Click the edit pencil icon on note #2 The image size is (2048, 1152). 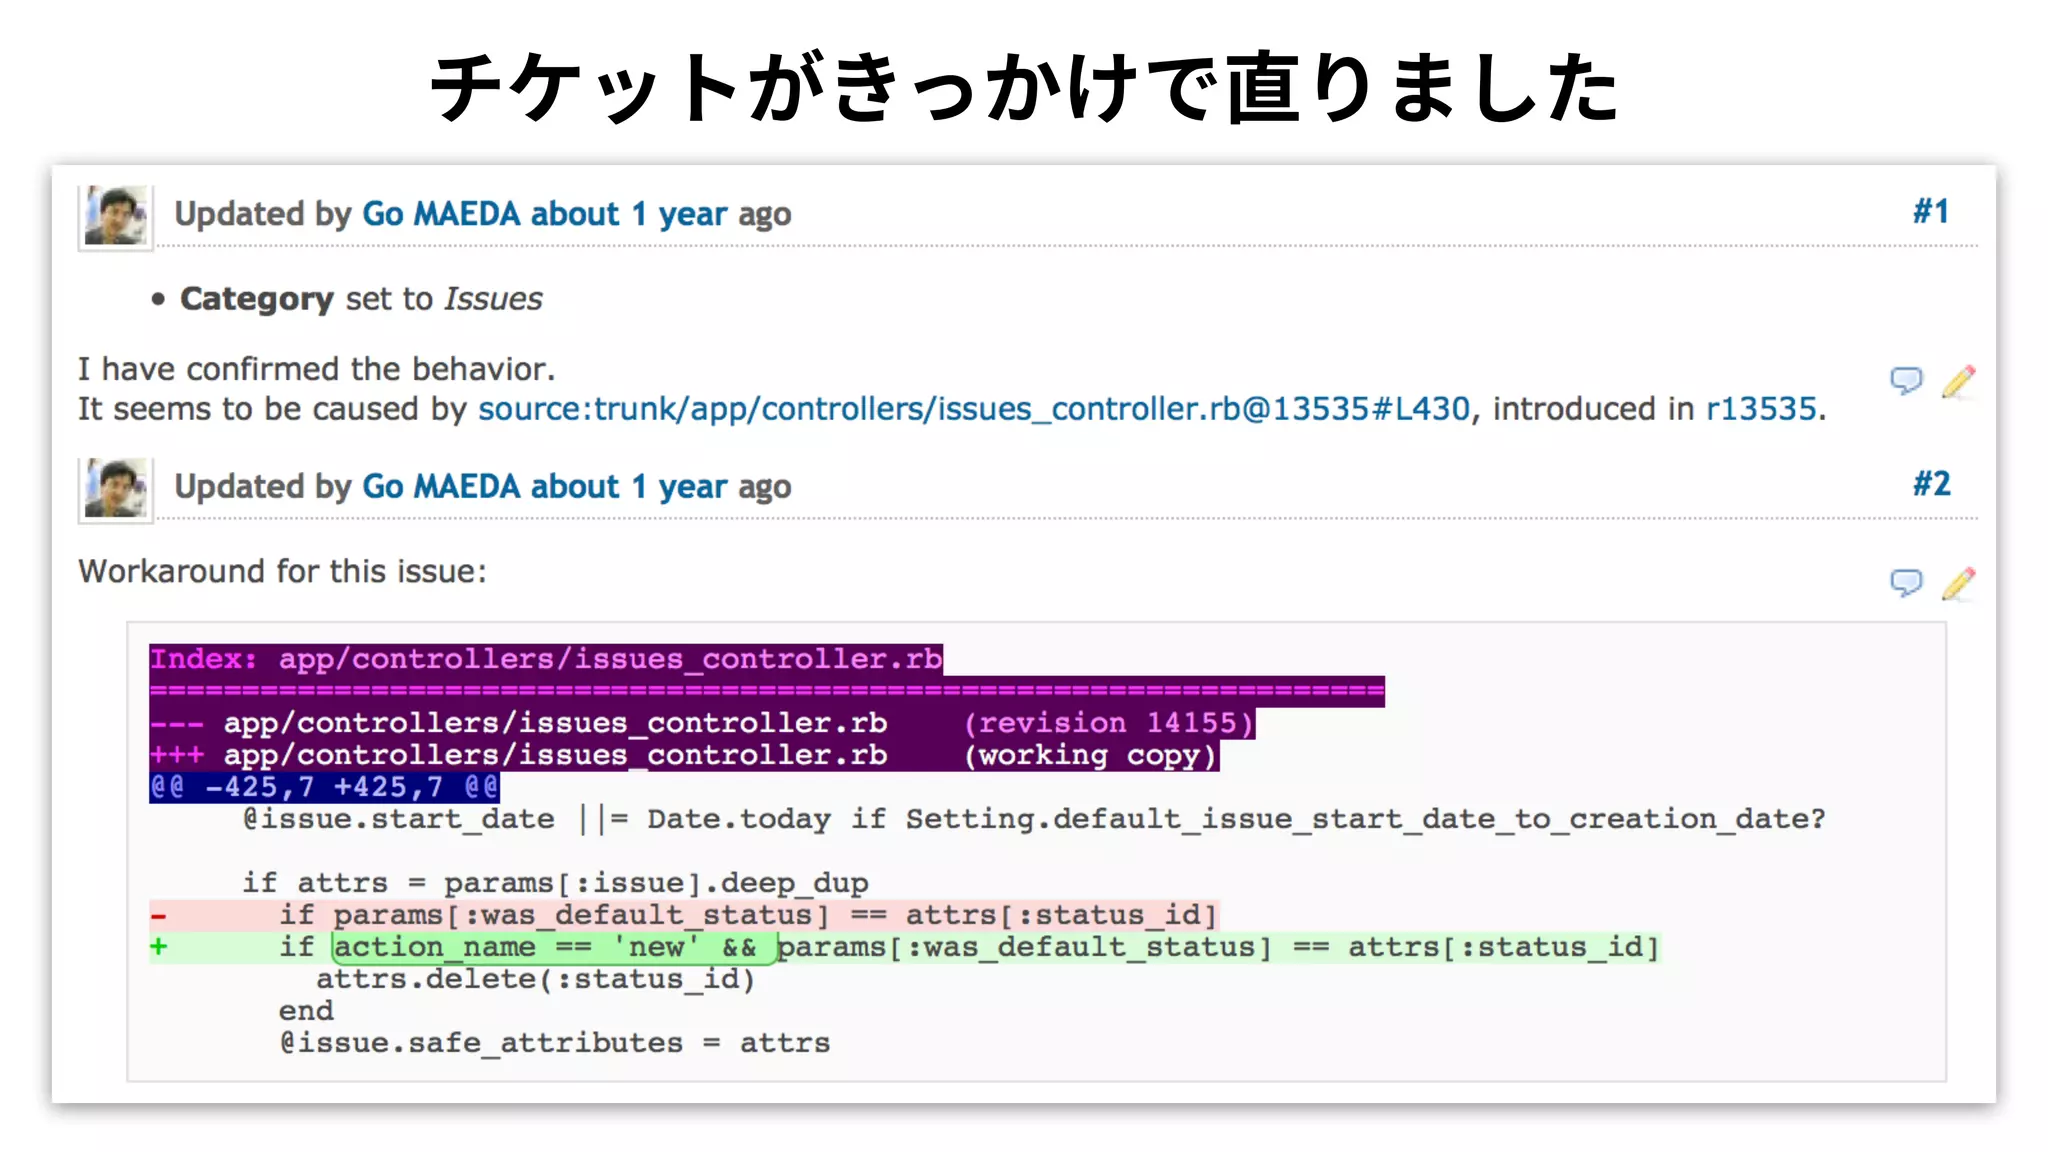coord(1958,583)
